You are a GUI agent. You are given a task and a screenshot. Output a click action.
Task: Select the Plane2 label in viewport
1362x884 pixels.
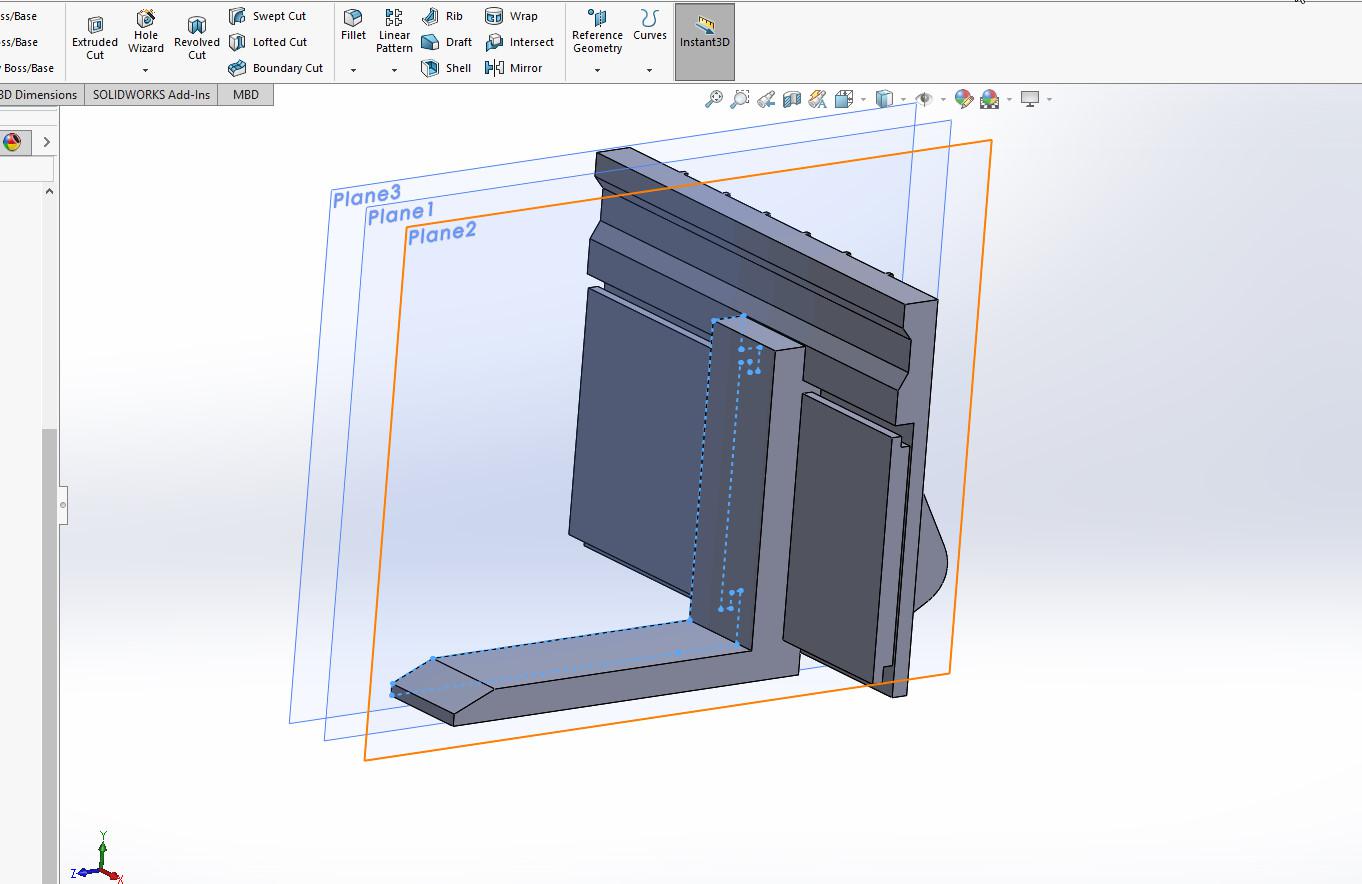442,234
